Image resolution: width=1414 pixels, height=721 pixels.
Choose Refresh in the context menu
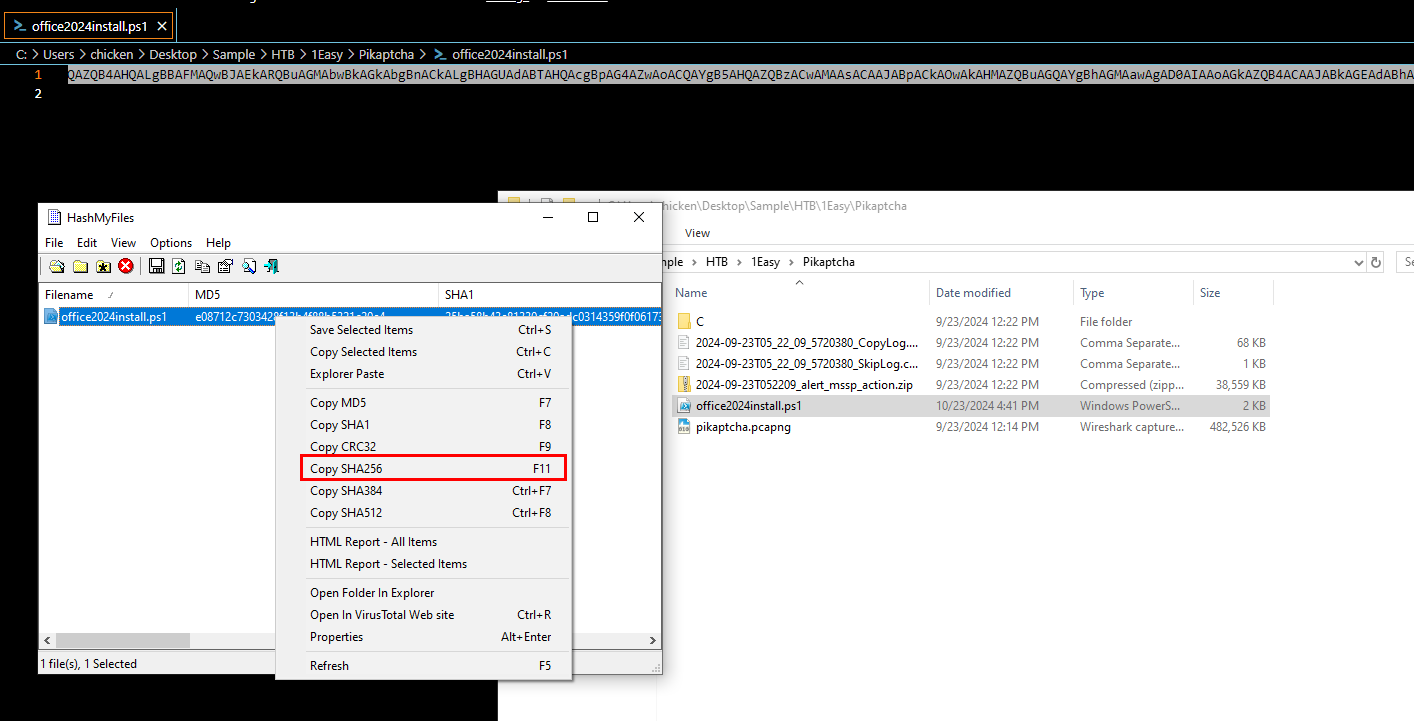click(x=430, y=666)
